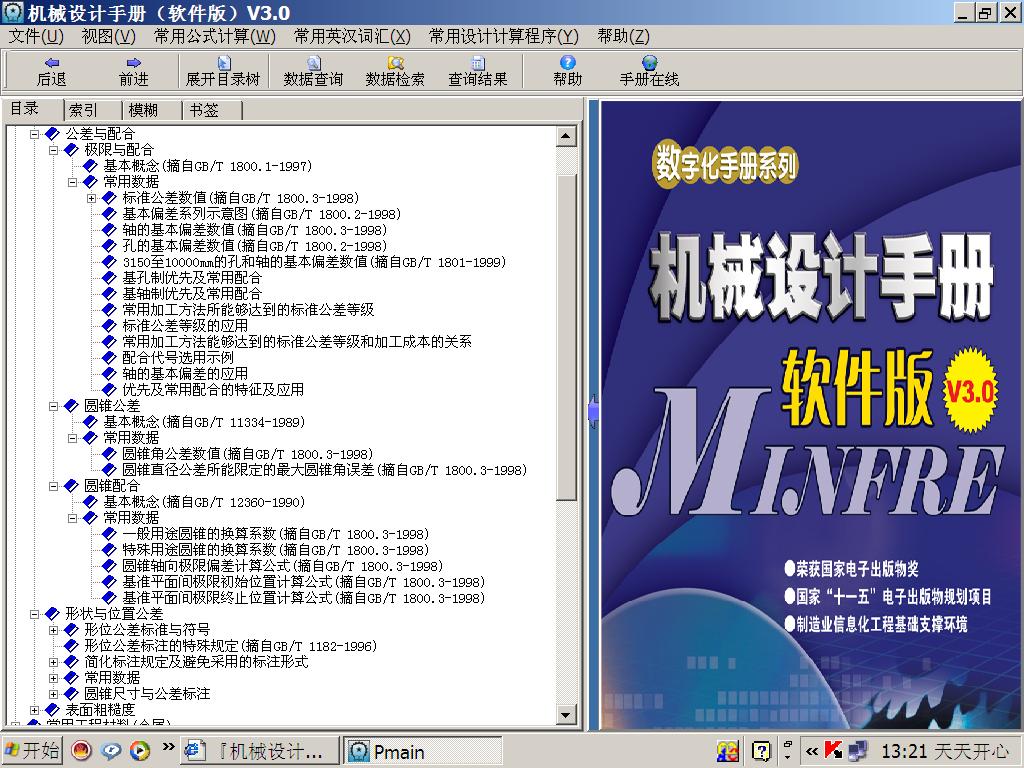
Task: Open the 文件(U) menu
Action: (x=36, y=37)
